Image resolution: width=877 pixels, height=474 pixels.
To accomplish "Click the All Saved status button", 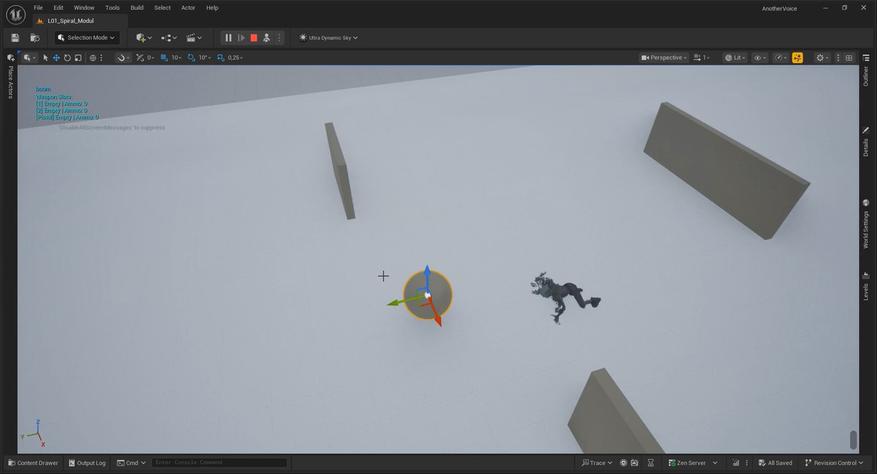I will 775,463.
